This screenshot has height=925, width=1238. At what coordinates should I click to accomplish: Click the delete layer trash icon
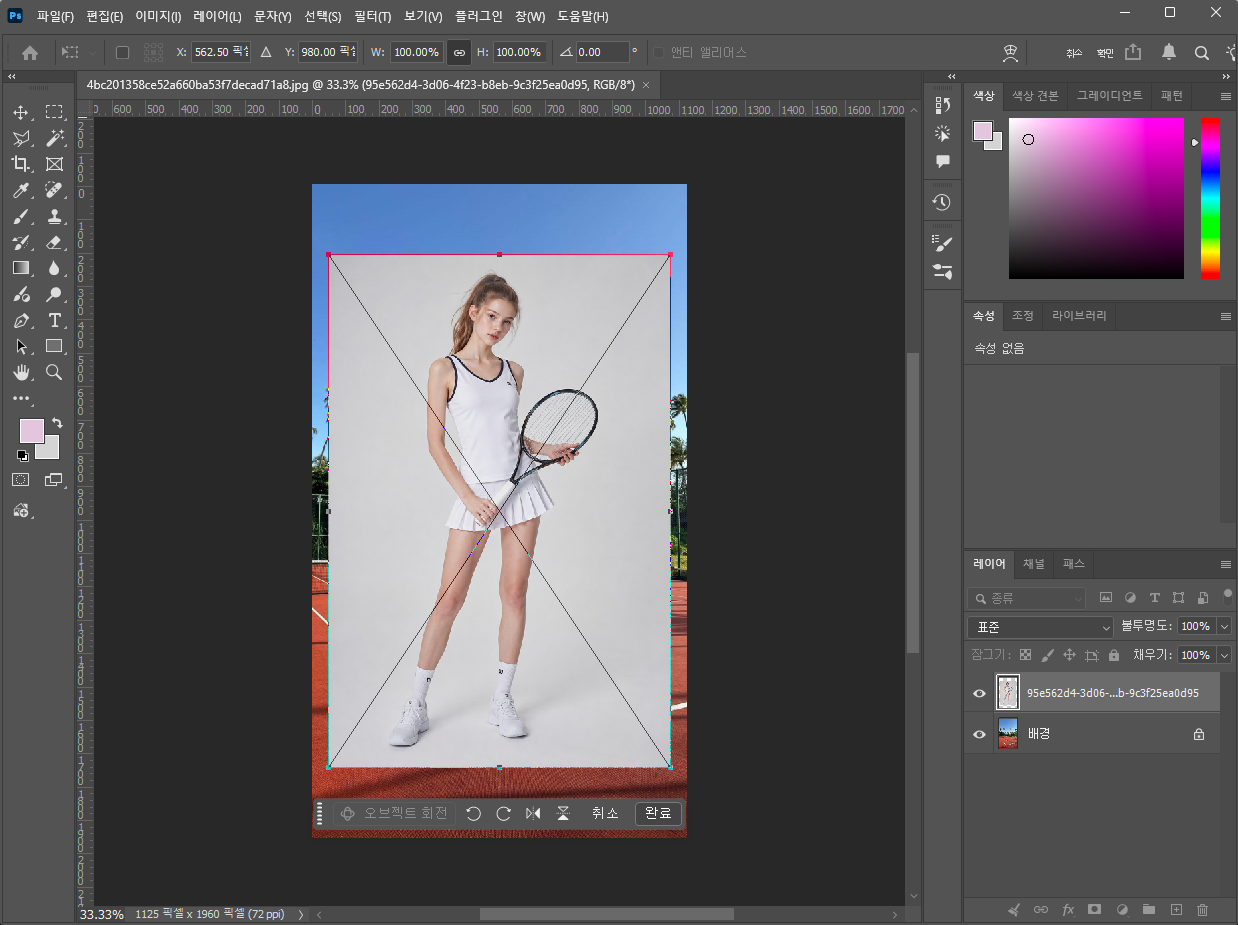(1202, 910)
